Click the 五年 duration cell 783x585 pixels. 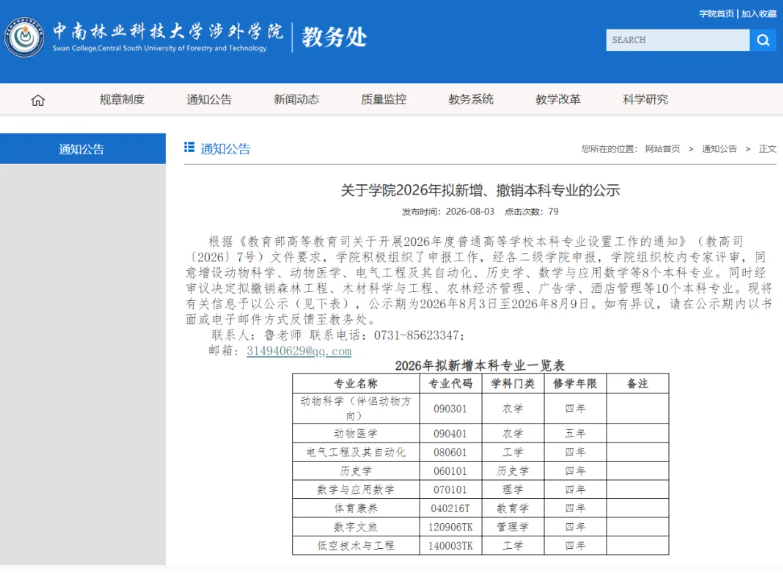coord(575,434)
